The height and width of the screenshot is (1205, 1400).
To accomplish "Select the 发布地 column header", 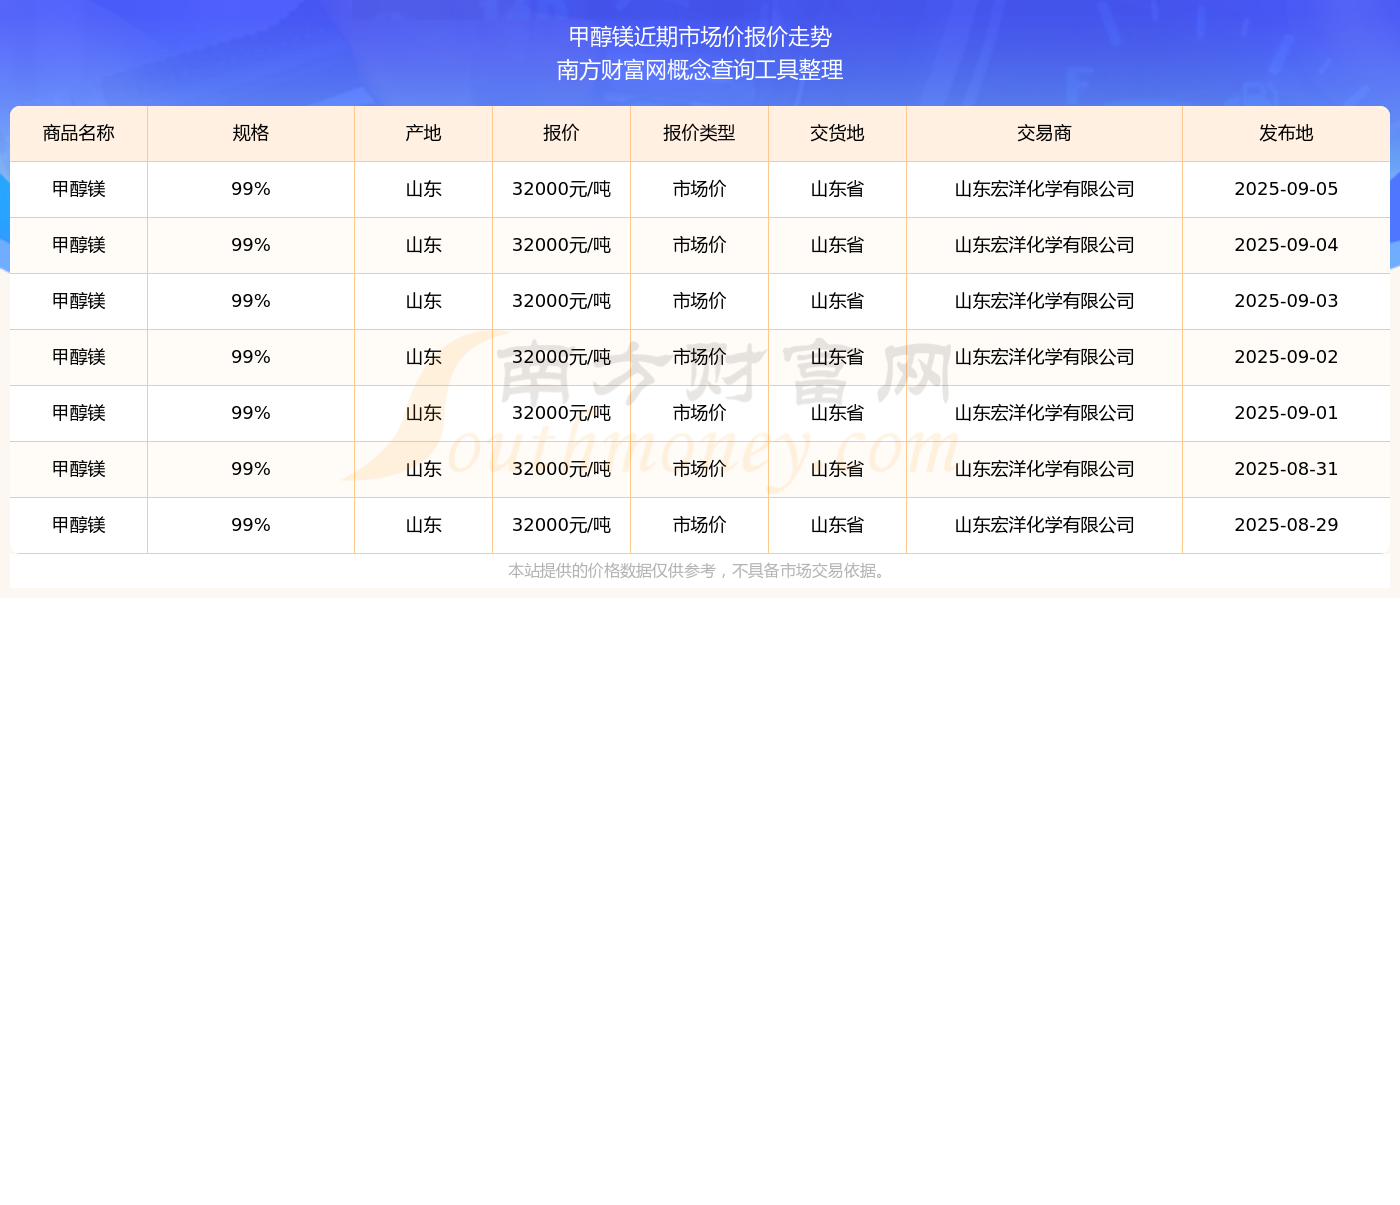I will (1286, 134).
